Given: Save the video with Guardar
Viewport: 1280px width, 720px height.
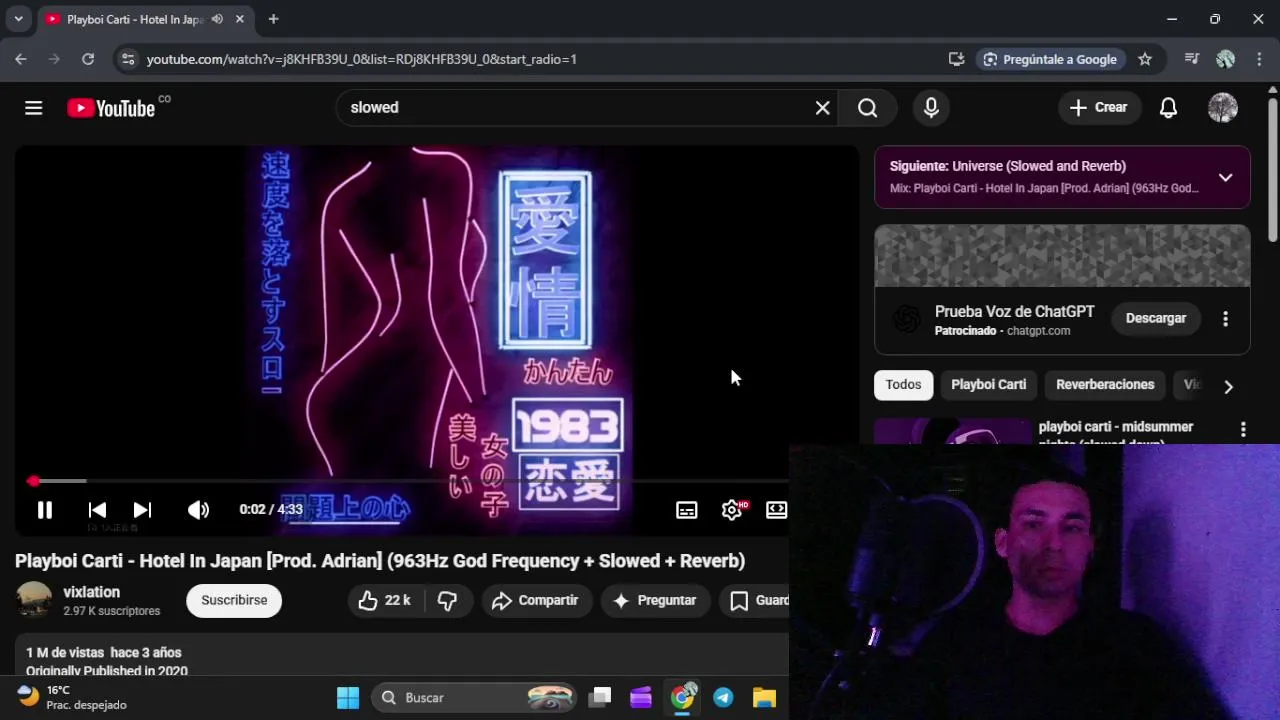Looking at the screenshot, I should coord(755,600).
